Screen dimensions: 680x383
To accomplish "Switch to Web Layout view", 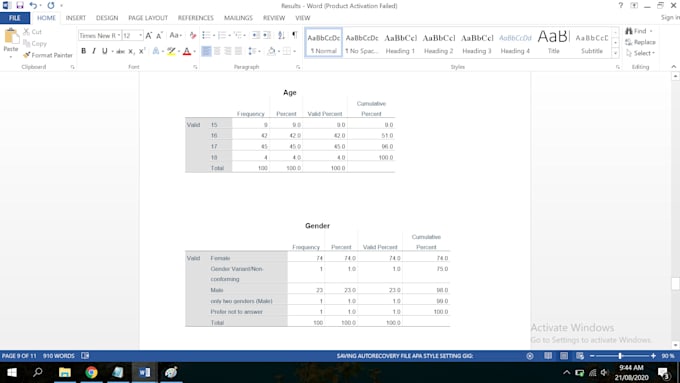I will [580, 356].
